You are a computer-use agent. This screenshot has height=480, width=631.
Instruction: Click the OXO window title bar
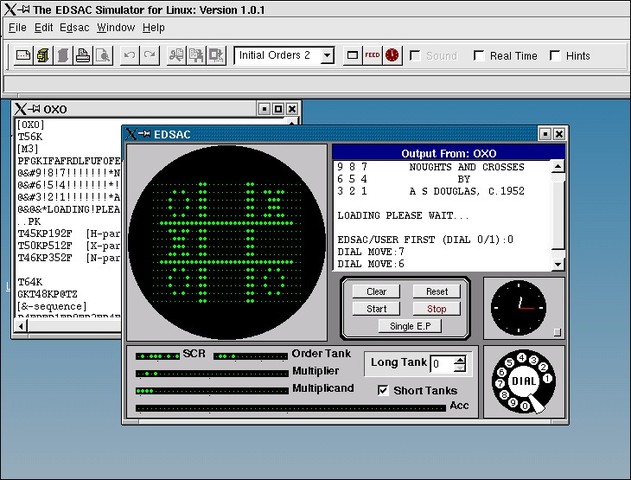click(137, 109)
